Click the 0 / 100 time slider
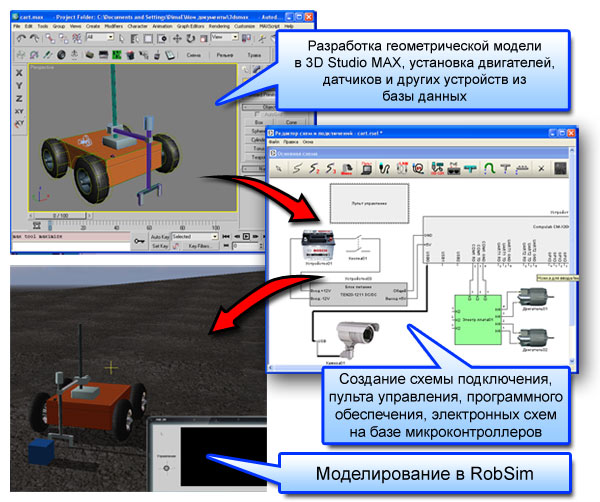 (x=60, y=215)
